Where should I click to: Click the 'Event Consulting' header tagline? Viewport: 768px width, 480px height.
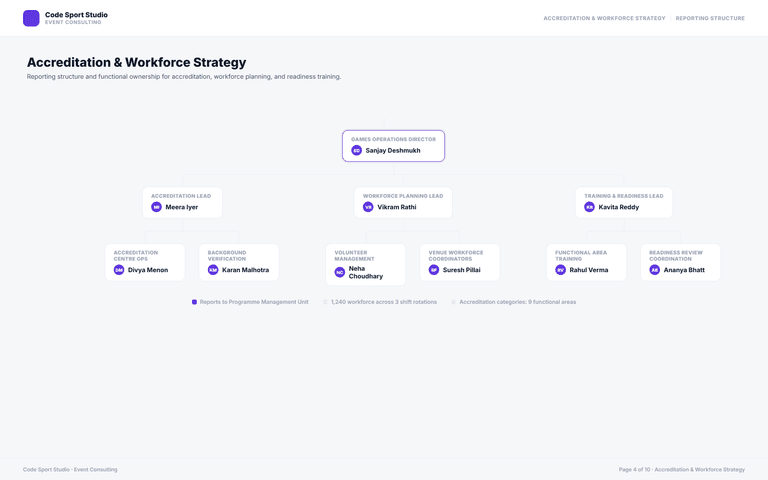point(73,23)
